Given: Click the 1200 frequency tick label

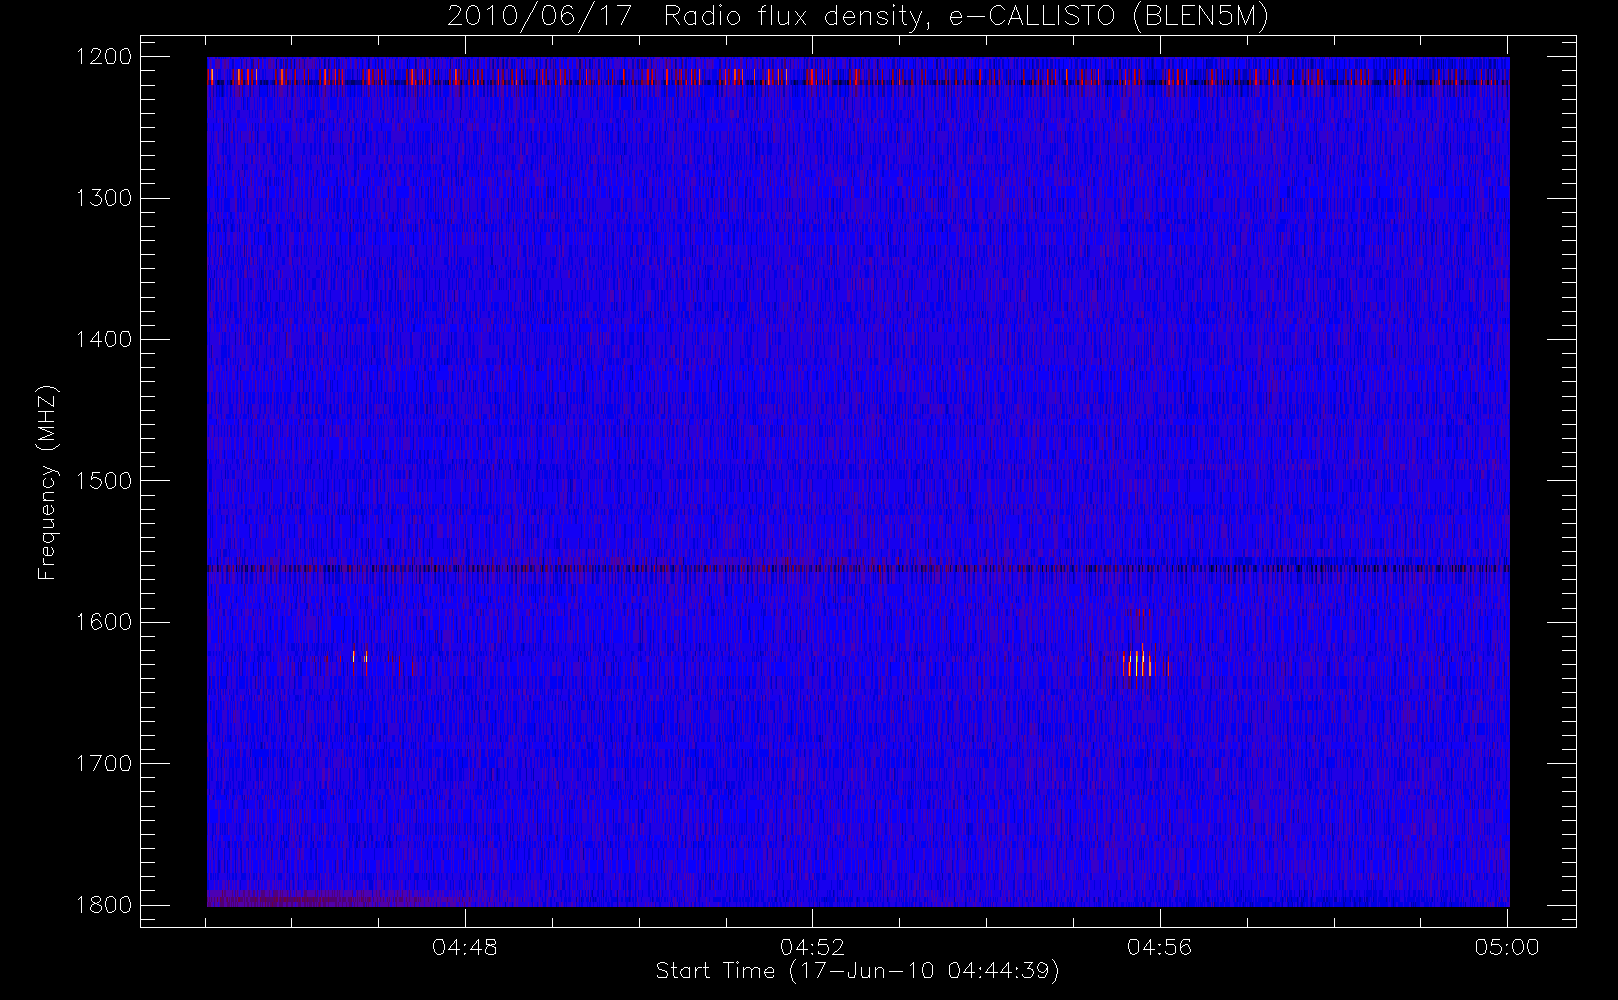Looking at the screenshot, I should 104,57.
